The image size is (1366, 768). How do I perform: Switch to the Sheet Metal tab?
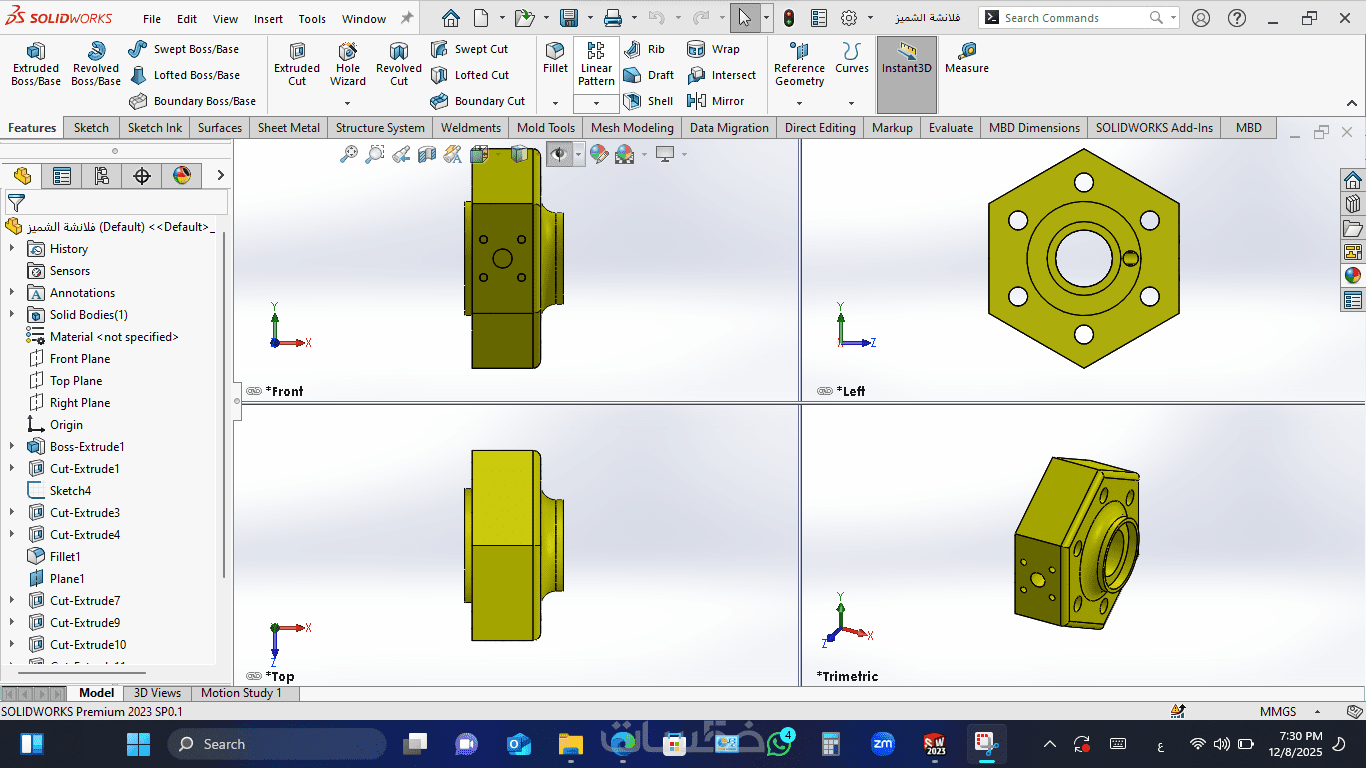[289, 128]
